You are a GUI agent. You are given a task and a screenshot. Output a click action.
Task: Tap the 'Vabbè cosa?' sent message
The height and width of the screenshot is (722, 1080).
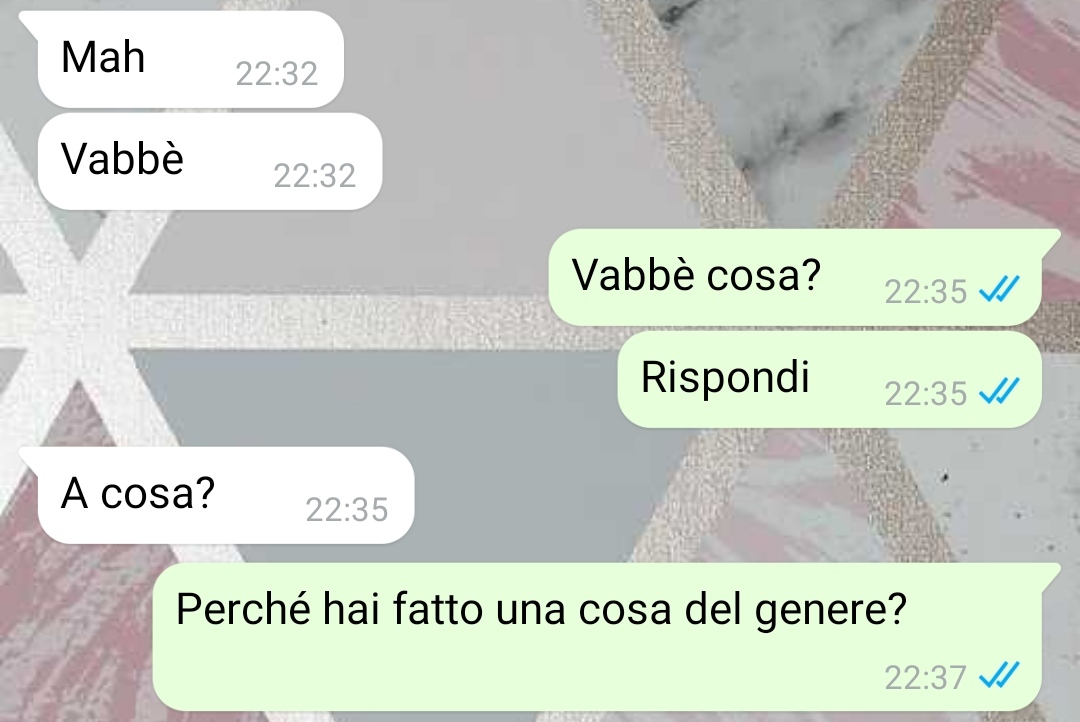click(x=795, y=277)
